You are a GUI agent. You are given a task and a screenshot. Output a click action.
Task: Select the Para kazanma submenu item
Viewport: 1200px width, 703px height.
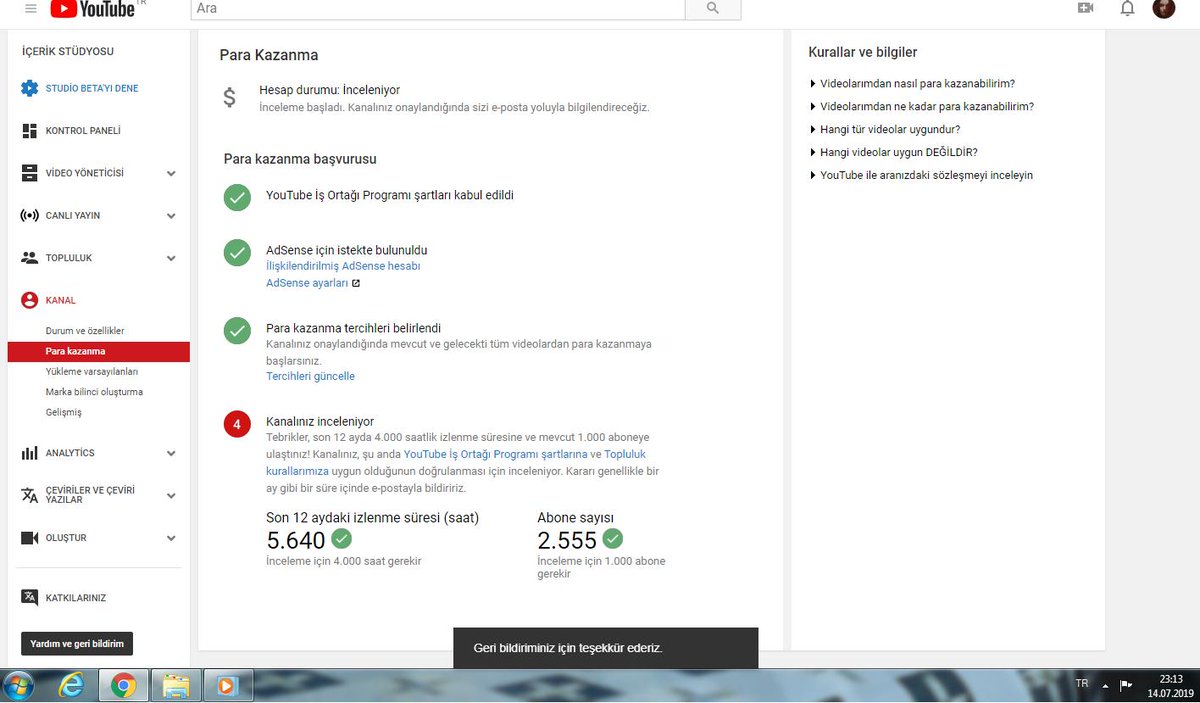[98, 352]
